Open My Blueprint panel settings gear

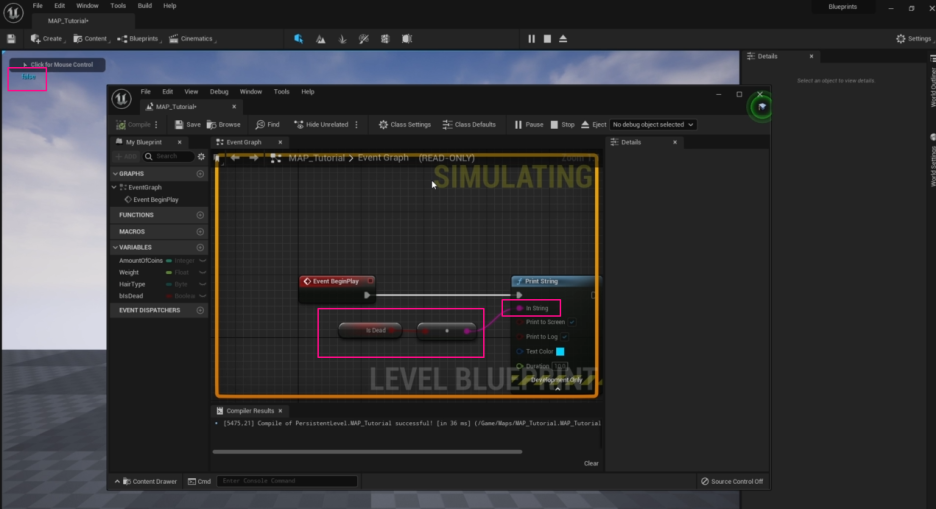pos(201,157)
